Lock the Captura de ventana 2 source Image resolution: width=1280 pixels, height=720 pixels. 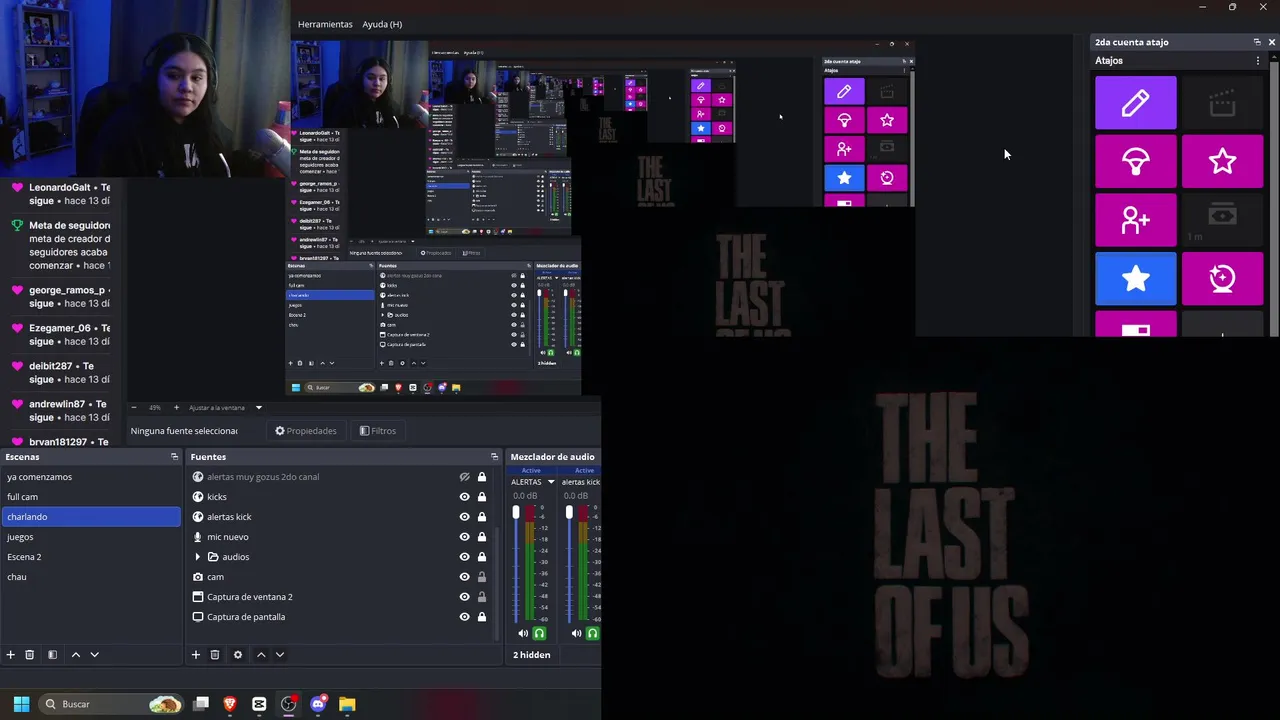481,597
